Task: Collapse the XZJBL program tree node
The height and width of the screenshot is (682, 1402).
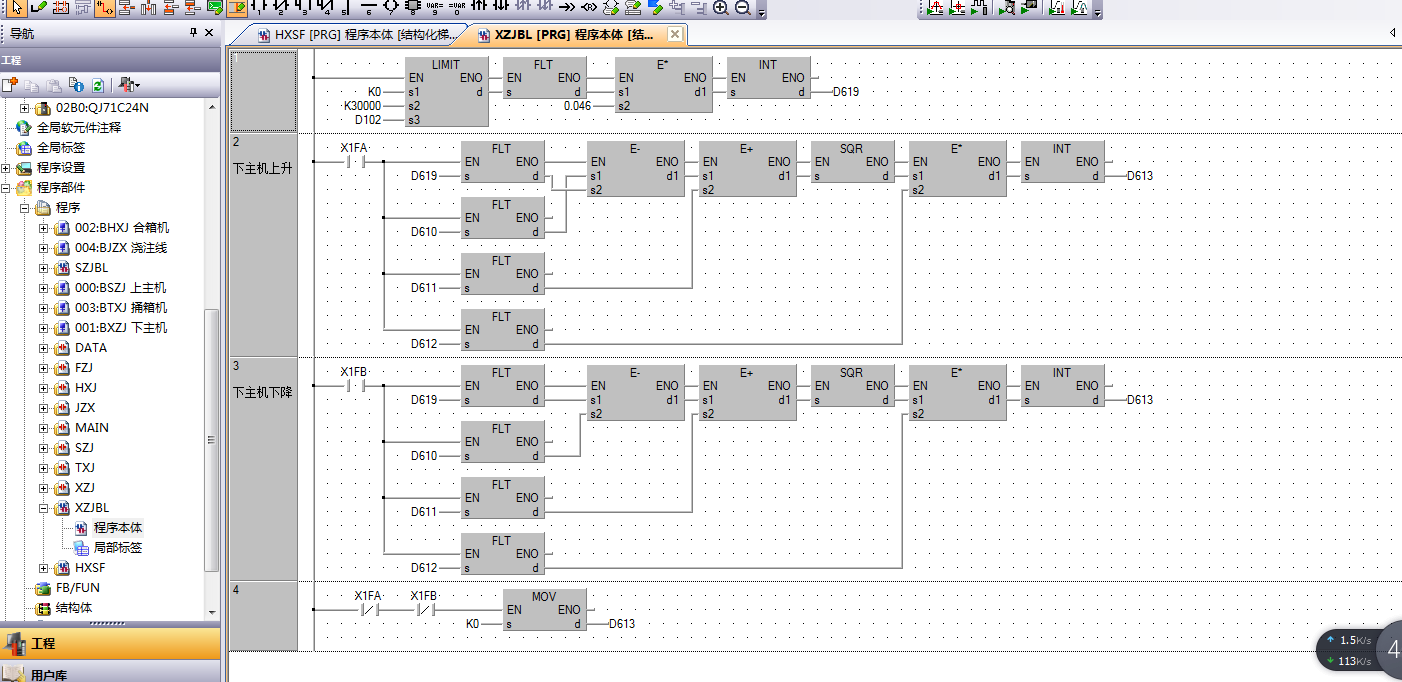Action: tap(44, 508)
